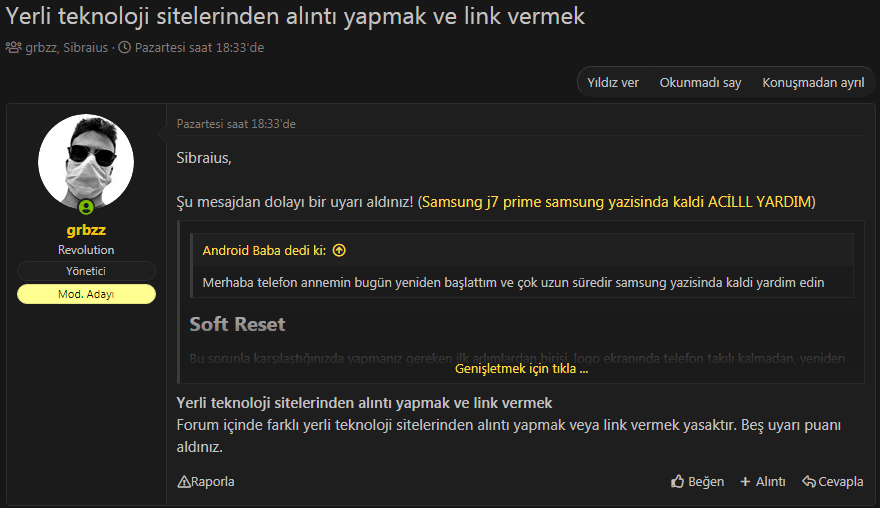Click the Yönetici badge
This screenshot has width=880, height=508.
pos(86,271)
